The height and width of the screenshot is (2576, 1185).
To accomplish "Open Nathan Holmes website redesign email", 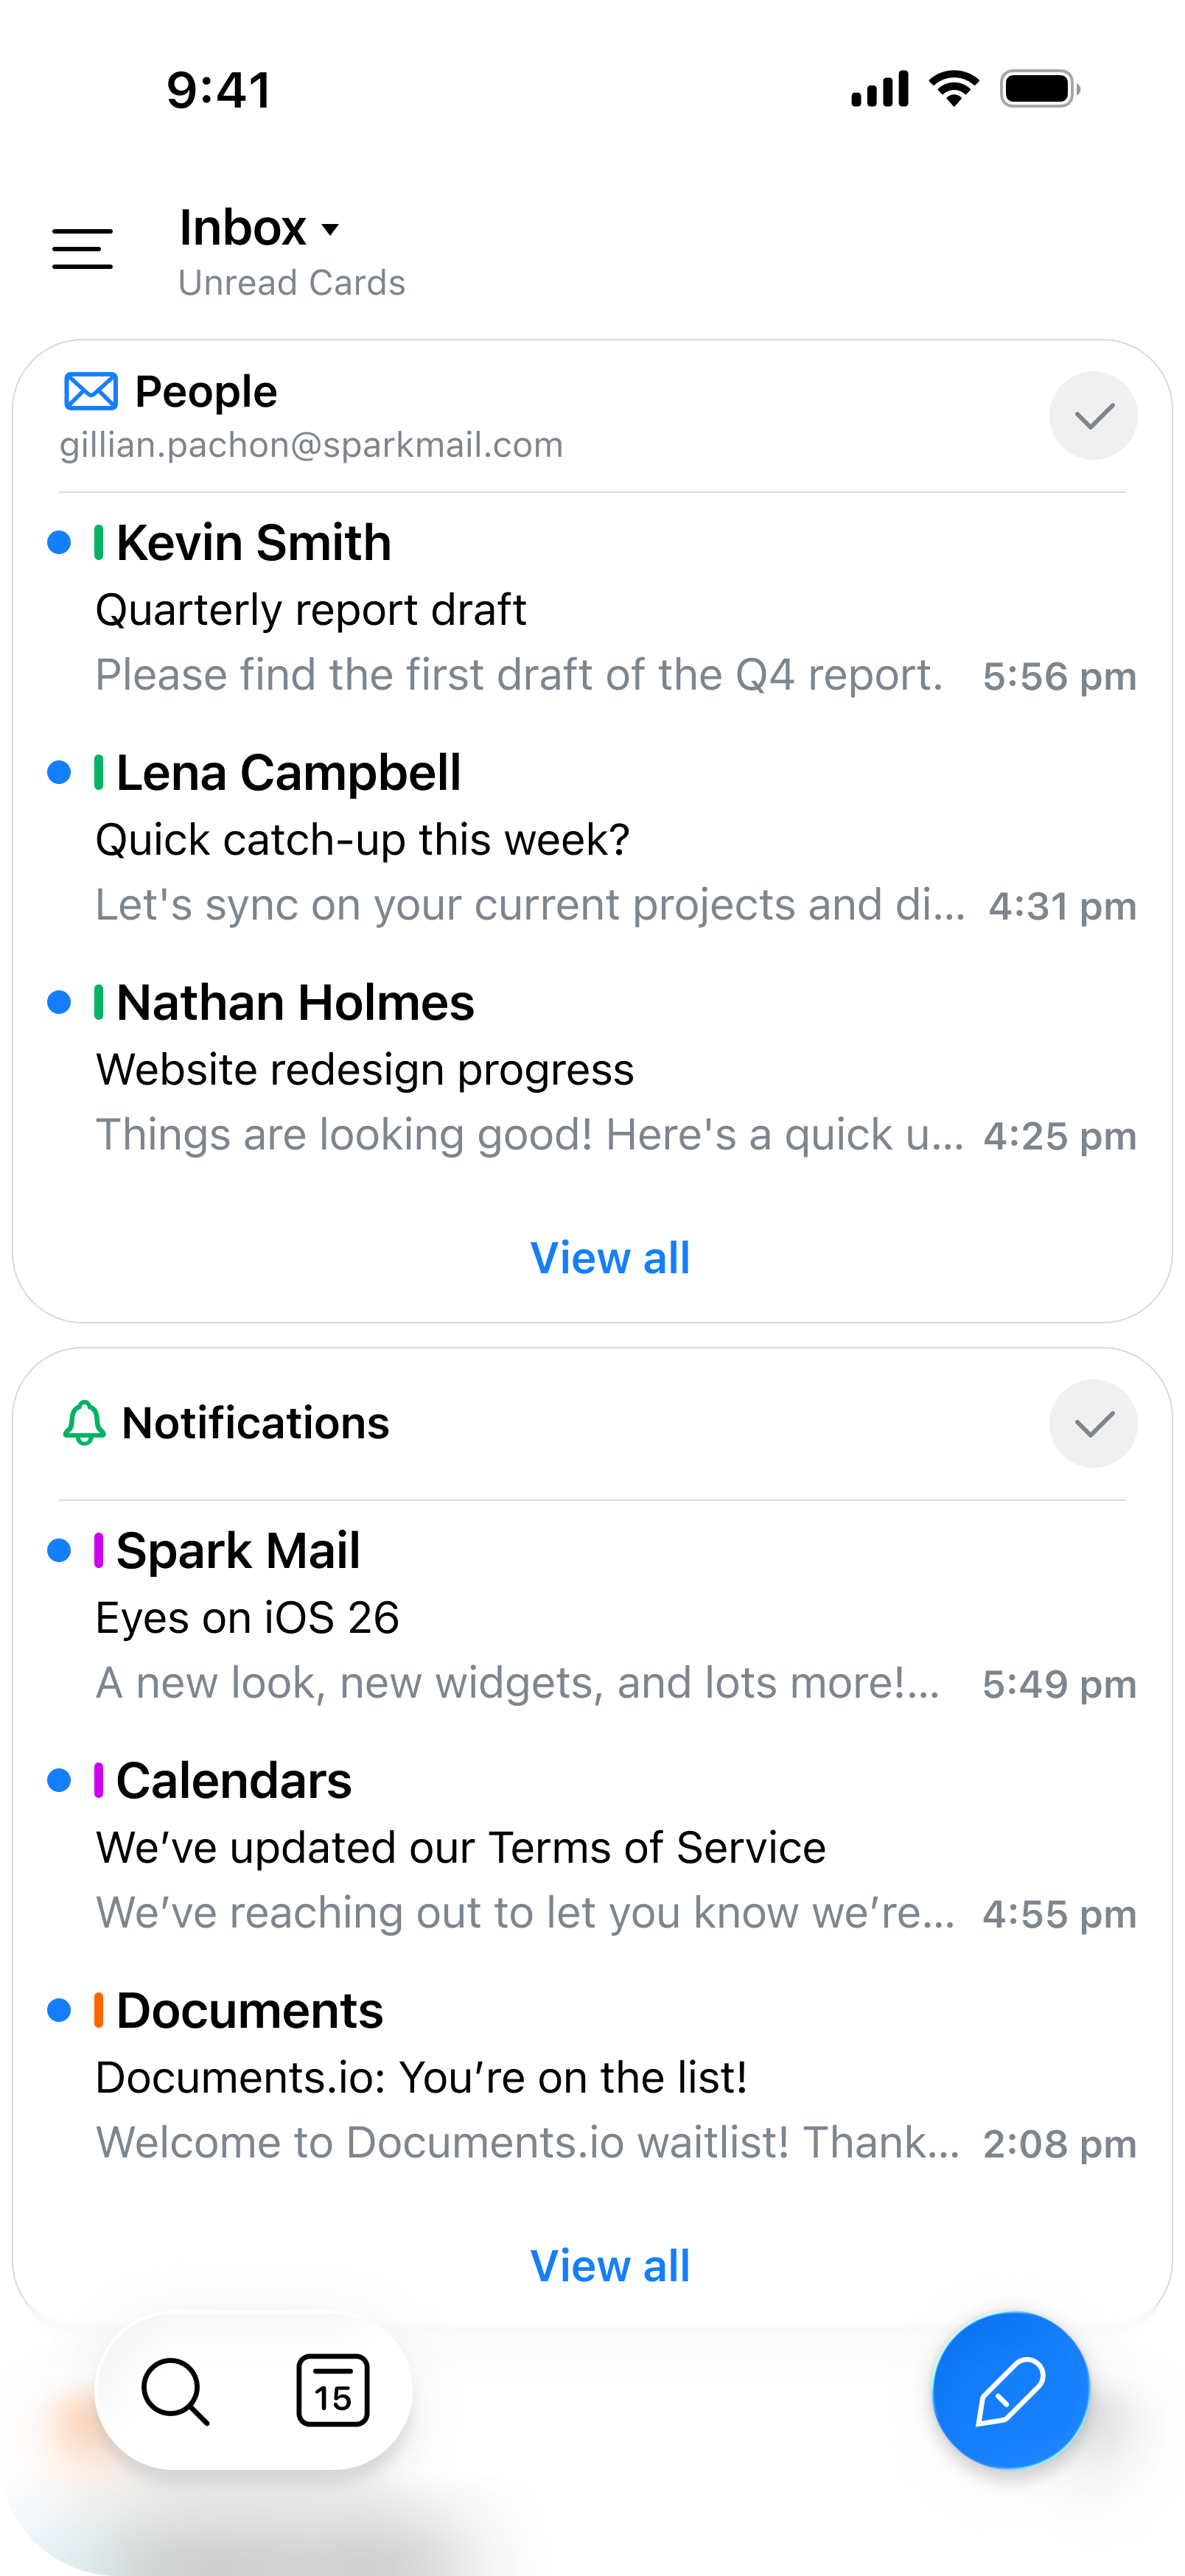I will click(x=592, y=1069).
